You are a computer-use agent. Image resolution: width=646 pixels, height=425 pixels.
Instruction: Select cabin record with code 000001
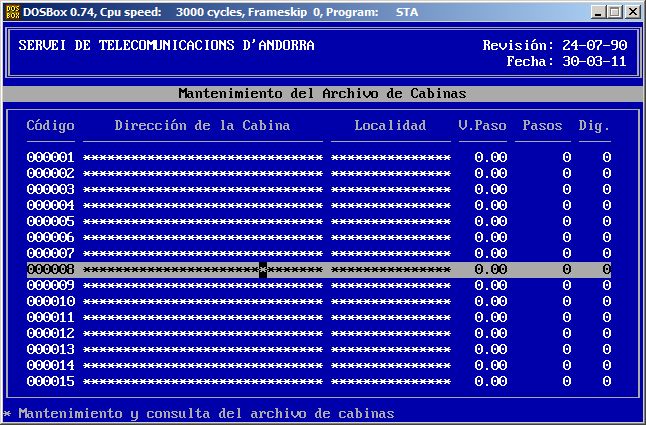point(50,157)
